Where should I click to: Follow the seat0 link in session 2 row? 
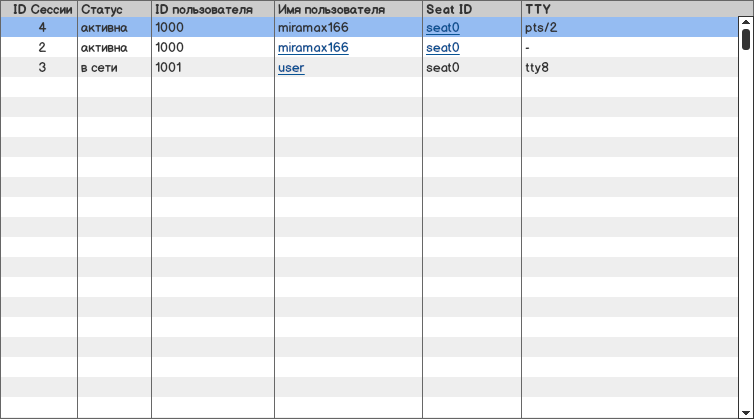(x=443, y=48)
